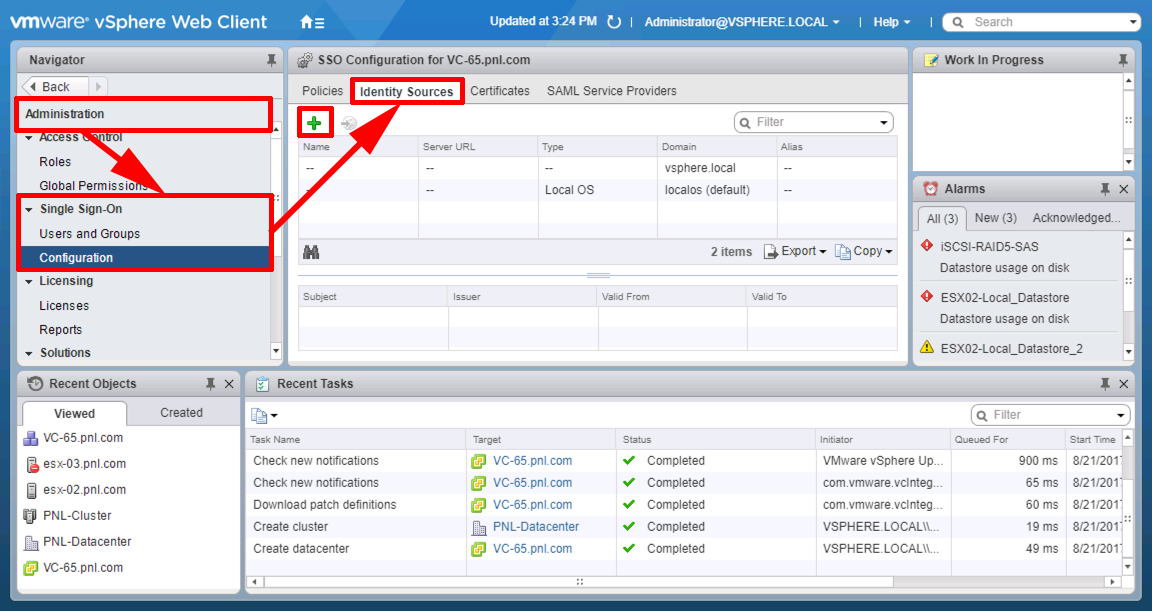
Task: Click the magnifier icon in top Search box
Action: tap(958, 22)
